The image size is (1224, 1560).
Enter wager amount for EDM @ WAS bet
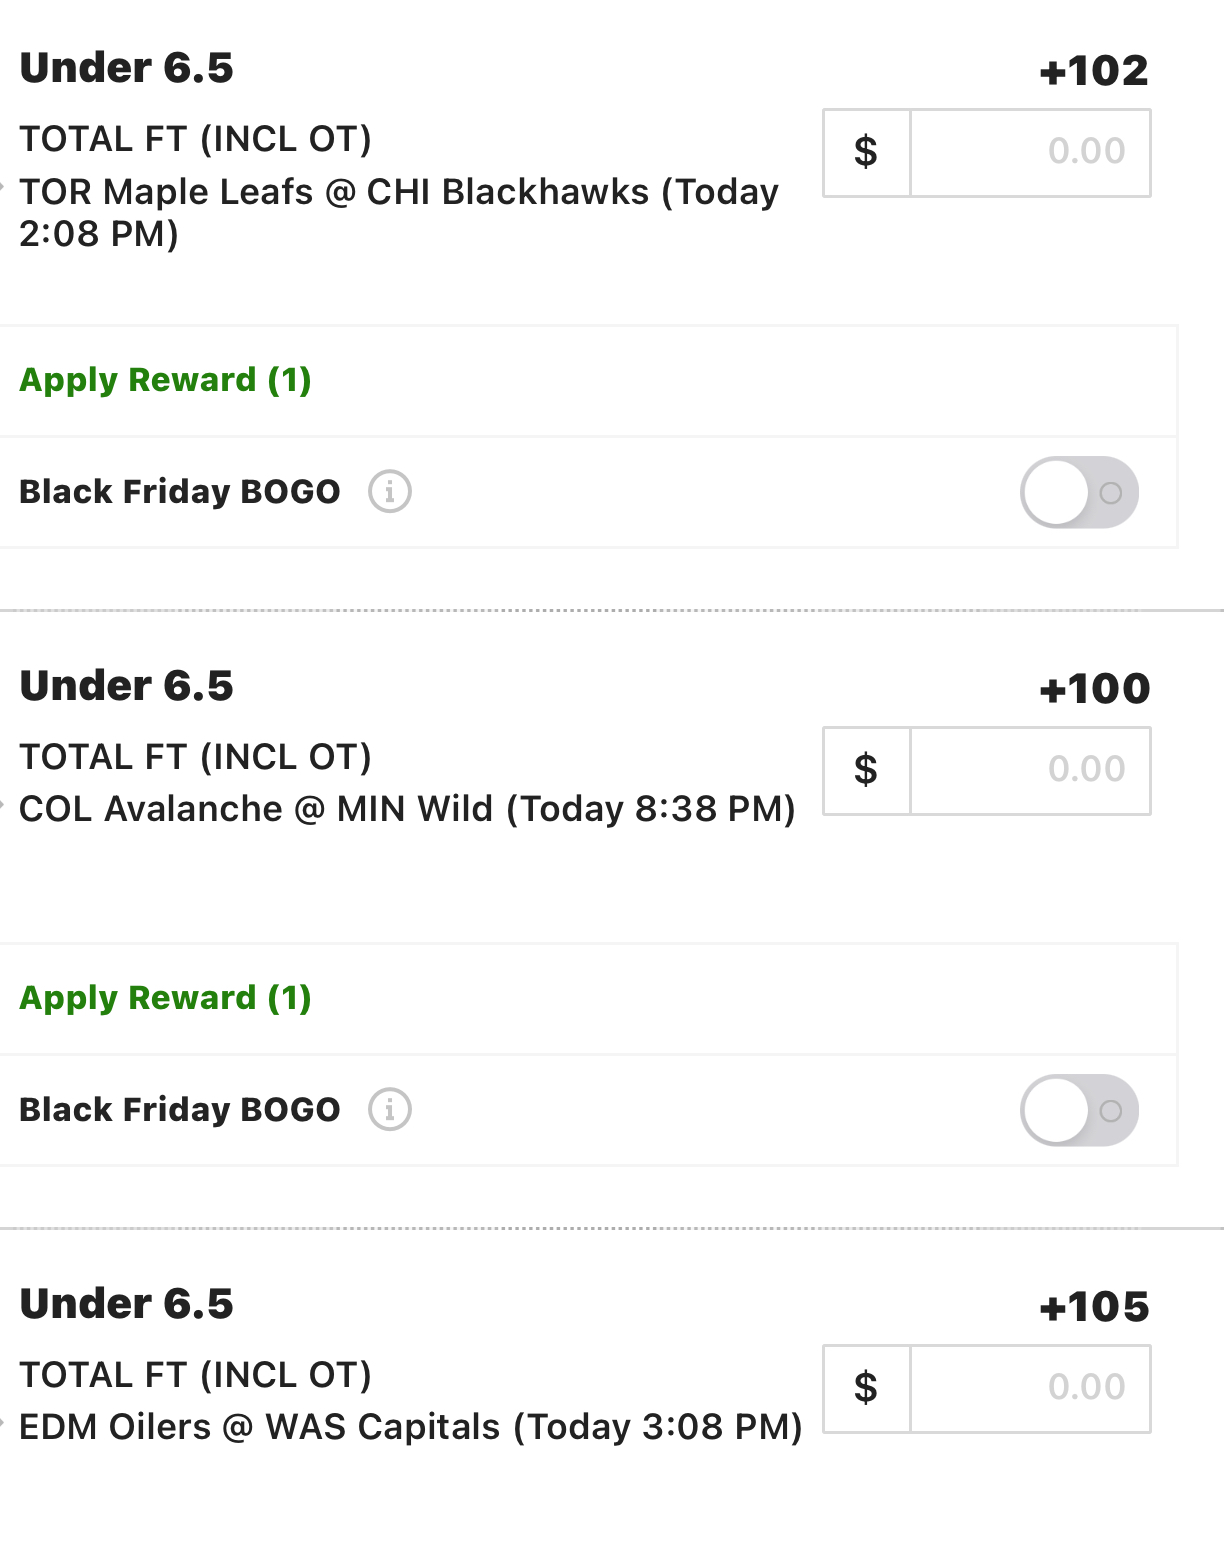tap(1030, 1389)
